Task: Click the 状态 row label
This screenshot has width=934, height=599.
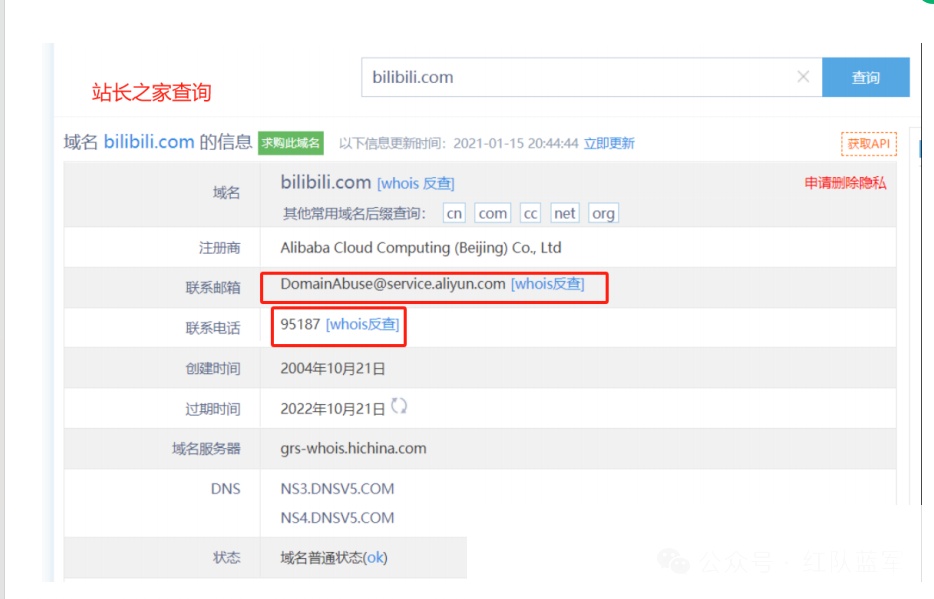Action: click(x=226, y=558)
